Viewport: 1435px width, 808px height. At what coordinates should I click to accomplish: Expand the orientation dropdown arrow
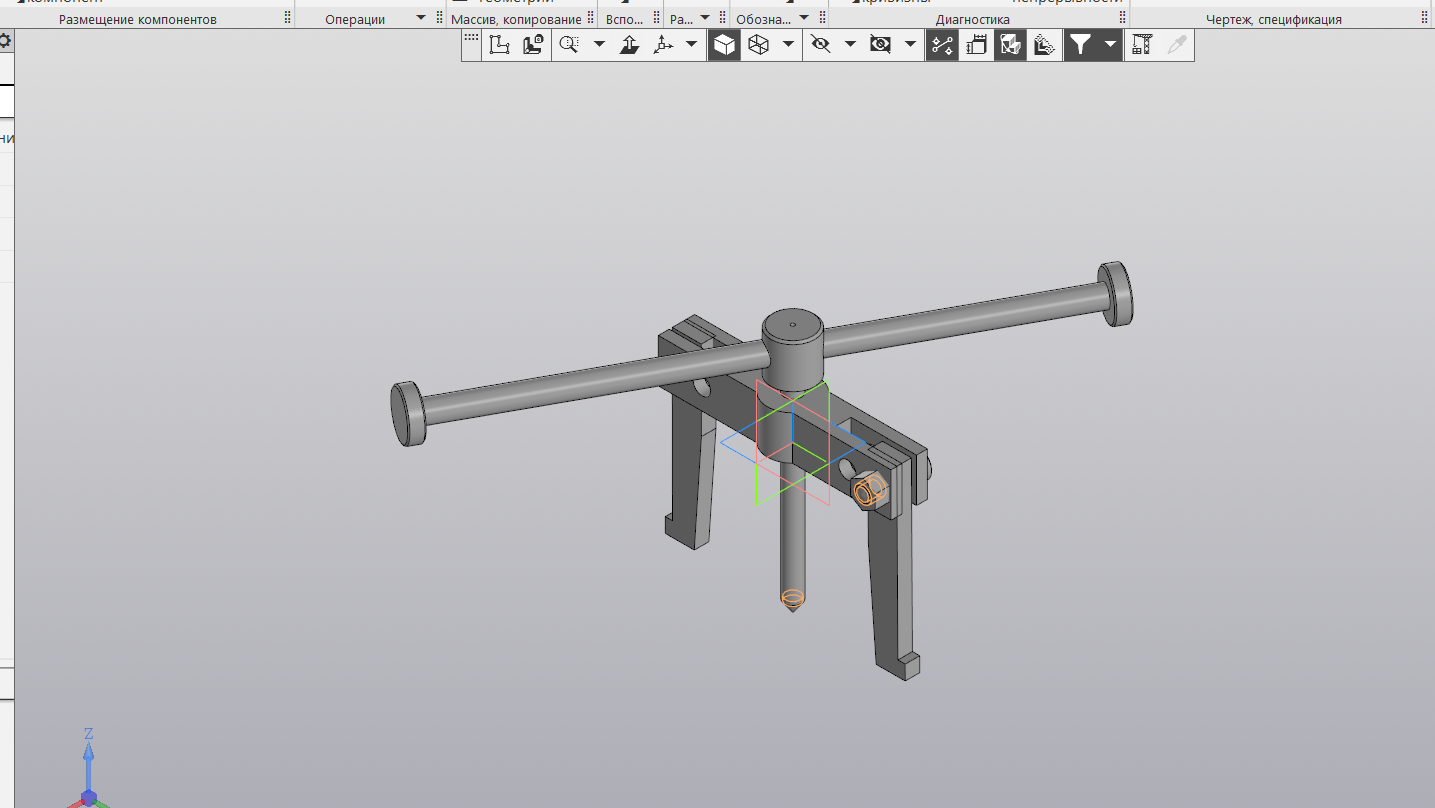point(691,44)
